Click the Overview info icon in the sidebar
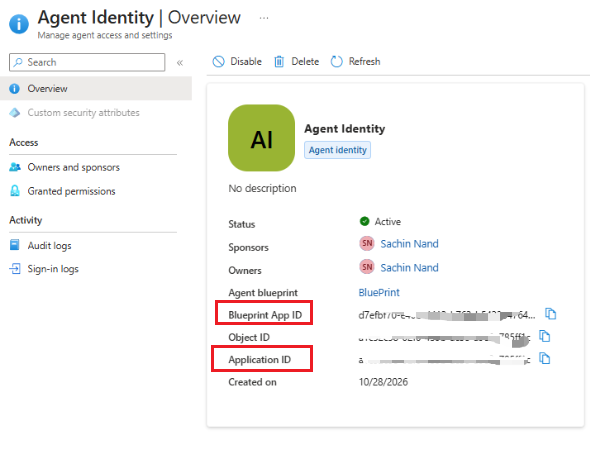Screen dimensions: 590x453 click(x=14, y=88)
